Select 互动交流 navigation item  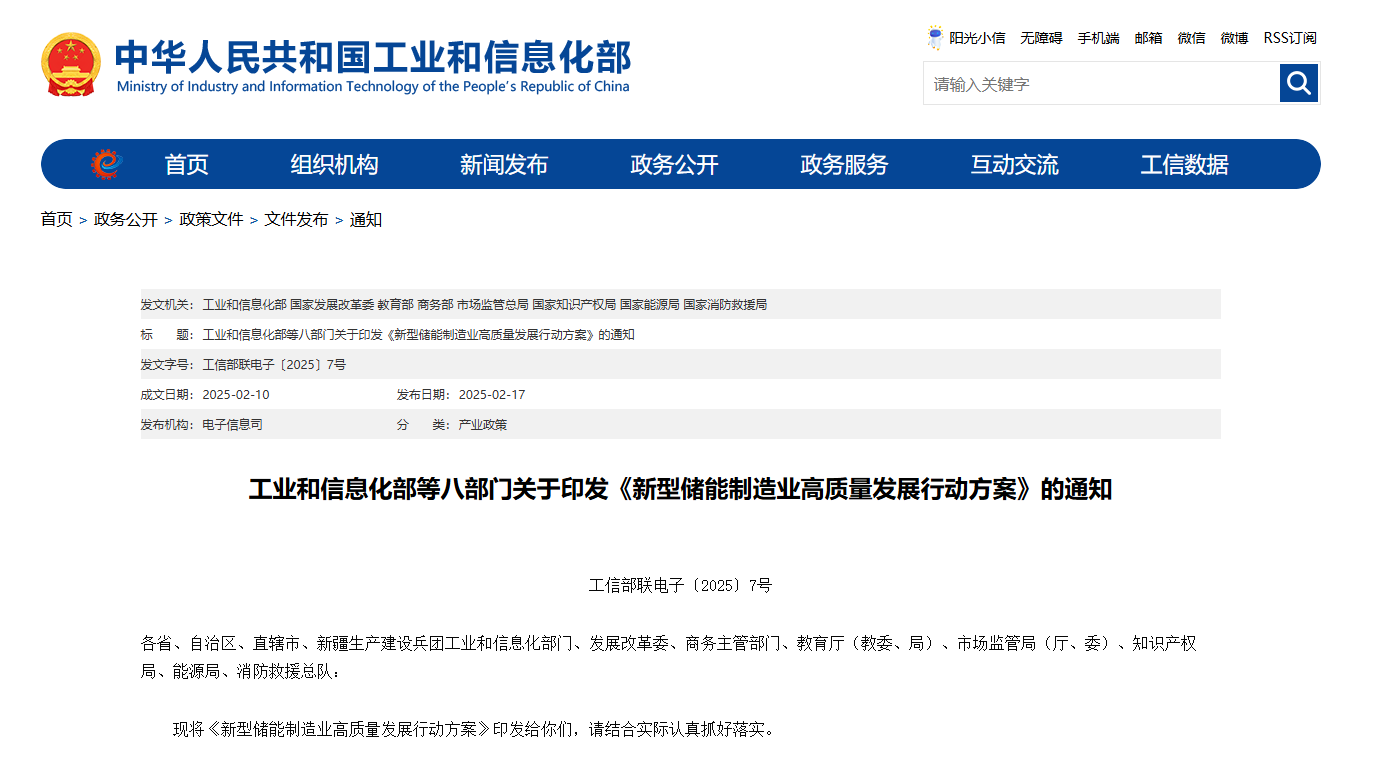coord(1014,165)
